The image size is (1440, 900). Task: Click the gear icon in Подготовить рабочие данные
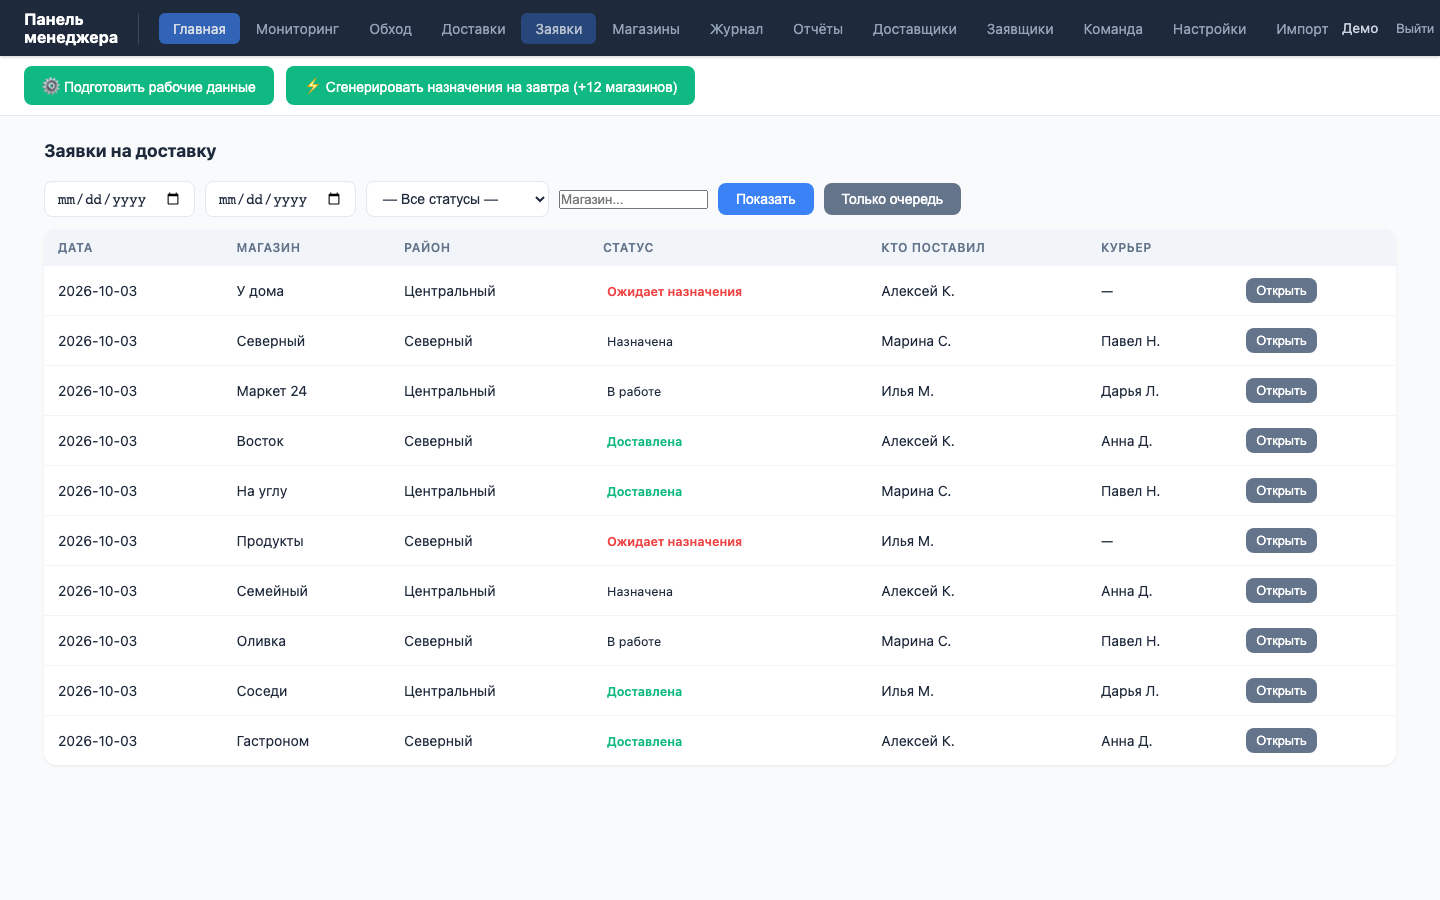click(51, 86)
